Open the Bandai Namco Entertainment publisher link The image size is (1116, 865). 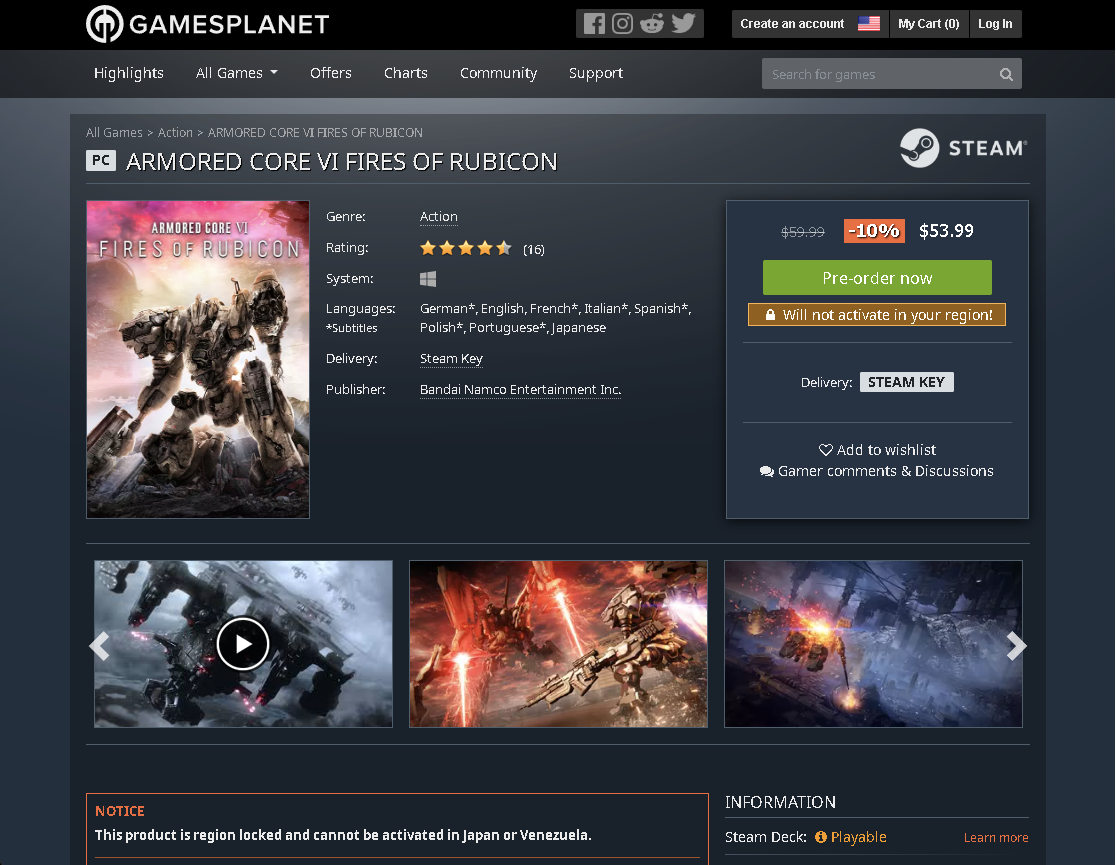click(x=520, y=389)
